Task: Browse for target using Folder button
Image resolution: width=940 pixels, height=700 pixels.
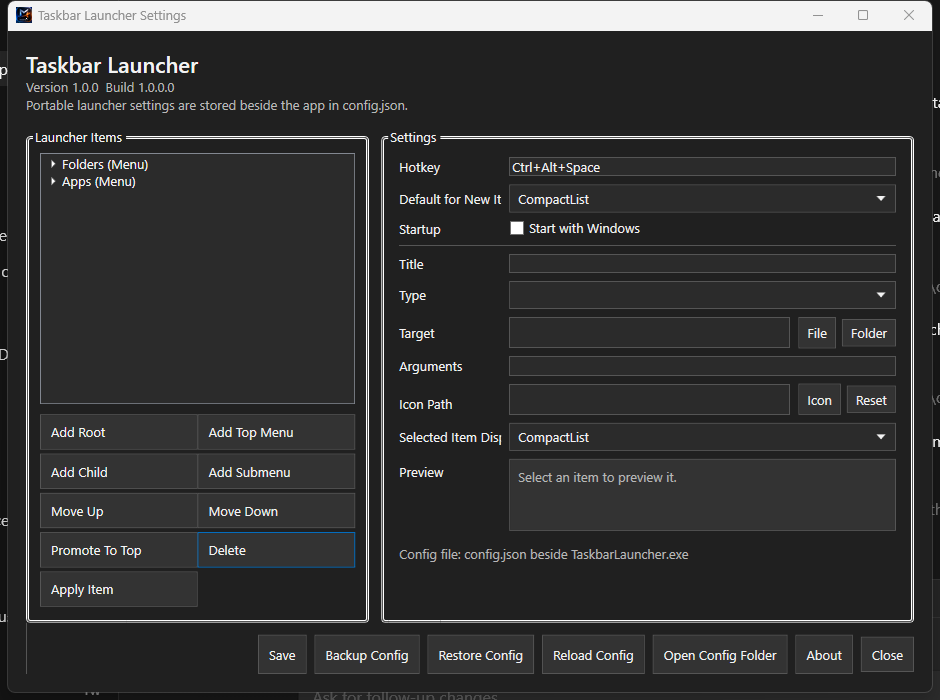Action: click(x=869, y=333)
